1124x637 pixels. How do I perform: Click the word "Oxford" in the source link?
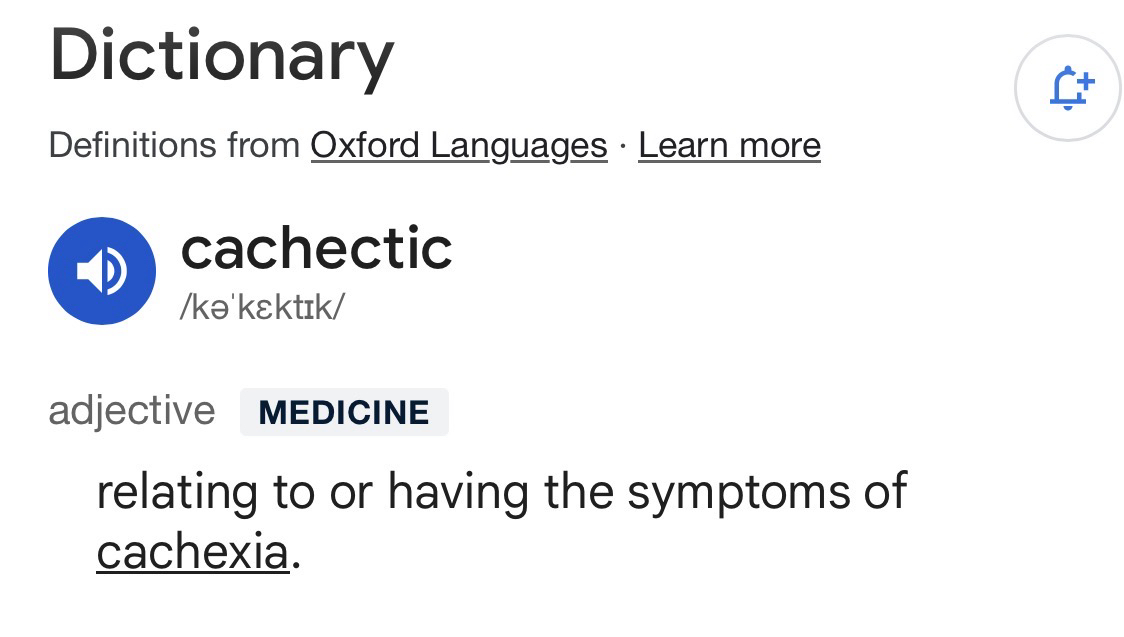(x=366, y=146)
